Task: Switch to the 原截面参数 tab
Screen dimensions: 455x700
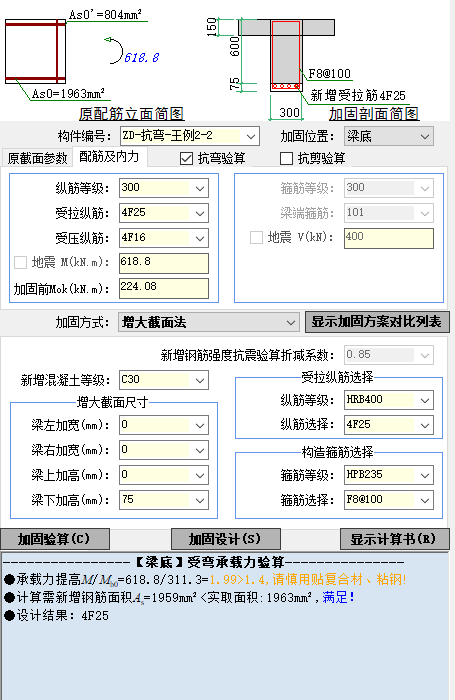Action: tap(38, 158)
